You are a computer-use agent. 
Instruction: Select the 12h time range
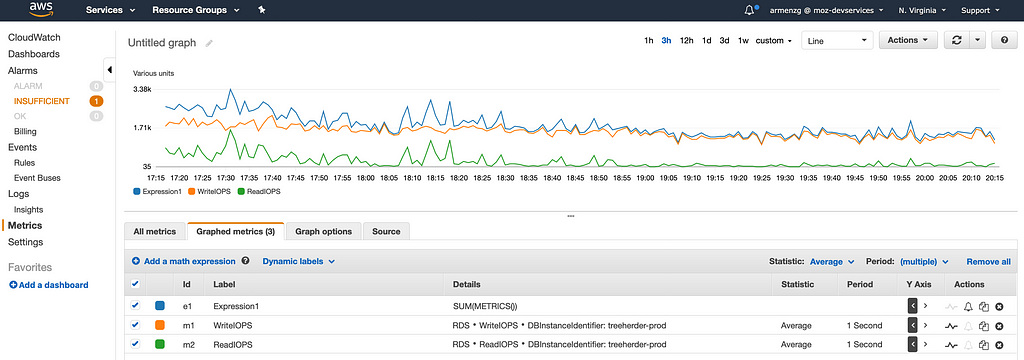click(686, 41)
